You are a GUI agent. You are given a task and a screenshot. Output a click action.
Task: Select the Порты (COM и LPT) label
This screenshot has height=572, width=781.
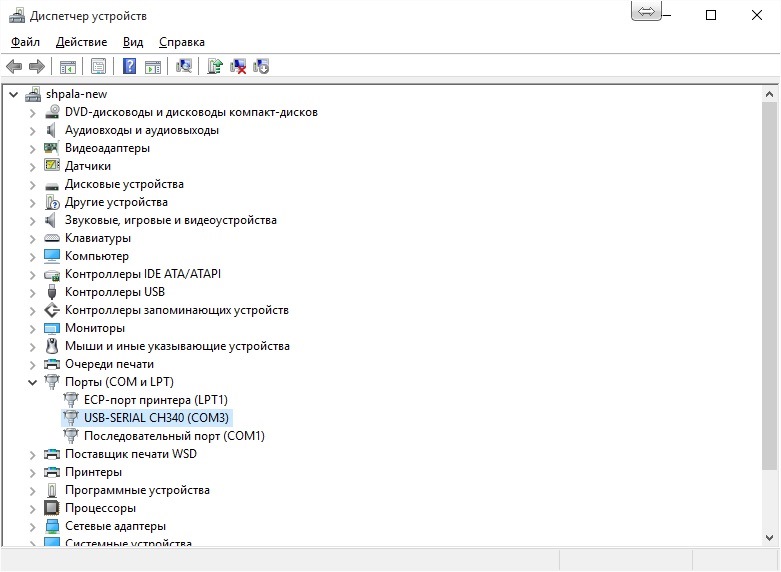(120, 382)
